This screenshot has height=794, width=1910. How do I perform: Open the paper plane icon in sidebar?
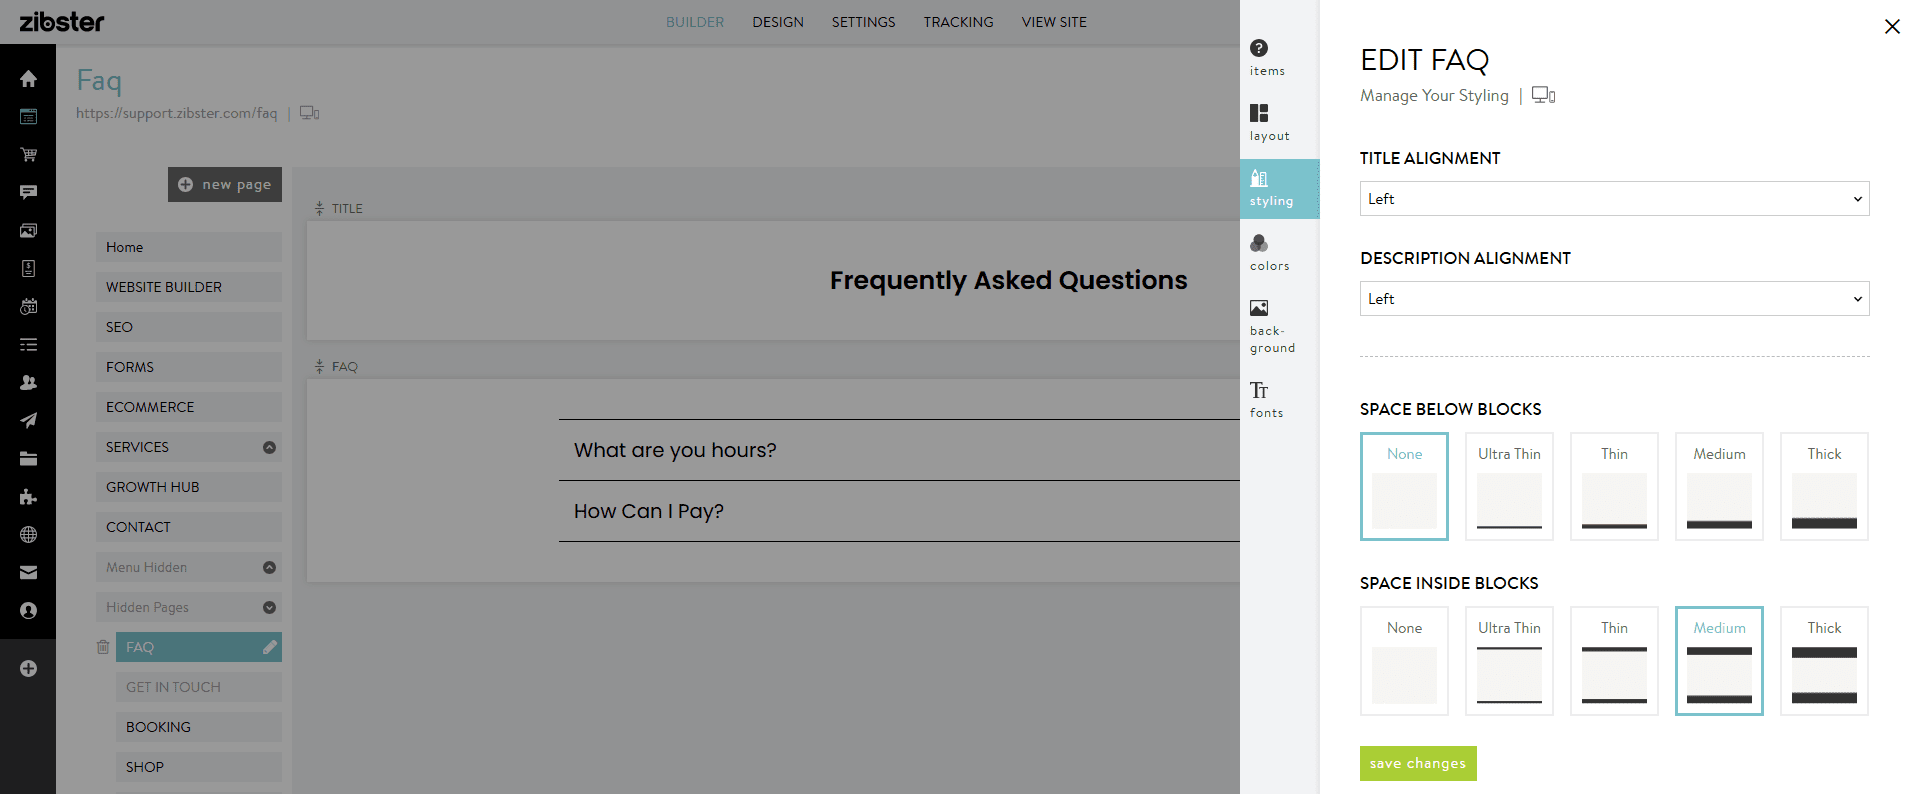pos(28,420)
